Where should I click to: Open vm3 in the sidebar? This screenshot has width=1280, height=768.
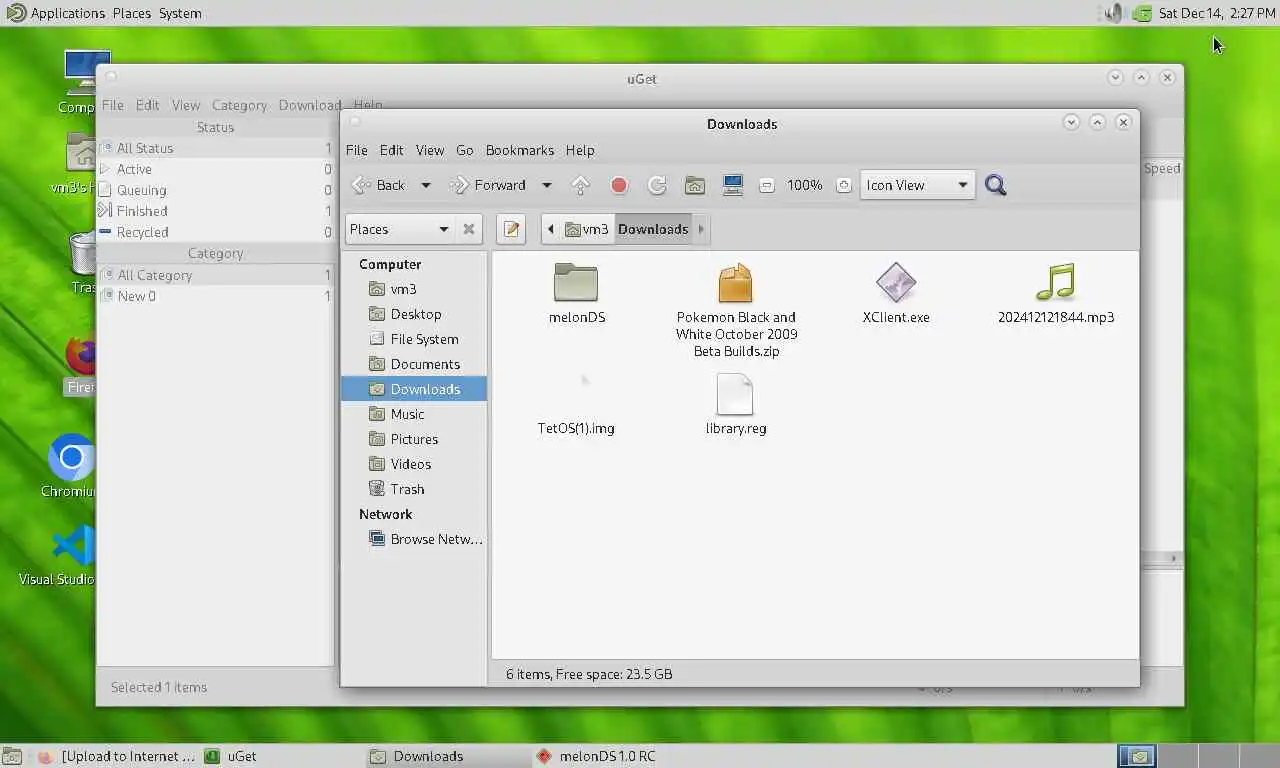(x=414, y=289)
